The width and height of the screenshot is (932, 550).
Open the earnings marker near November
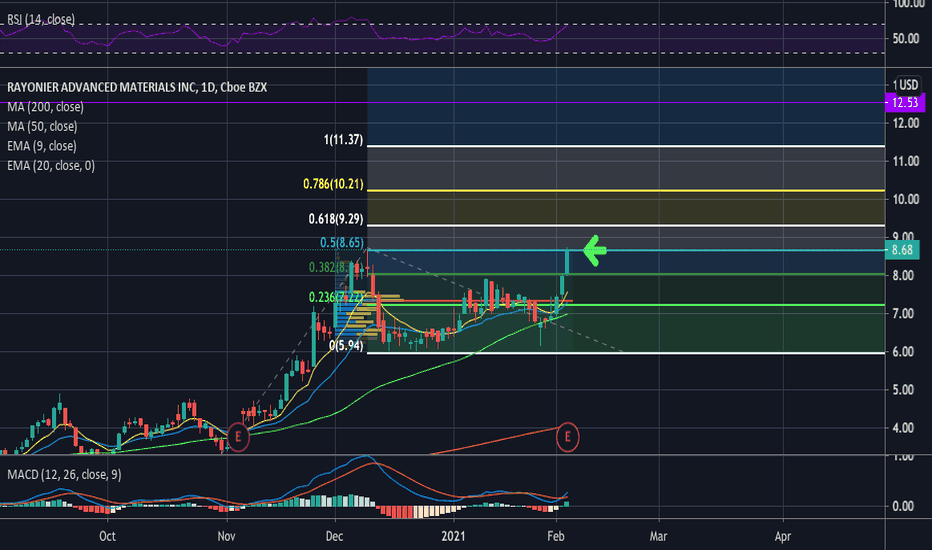click(238, 437)
